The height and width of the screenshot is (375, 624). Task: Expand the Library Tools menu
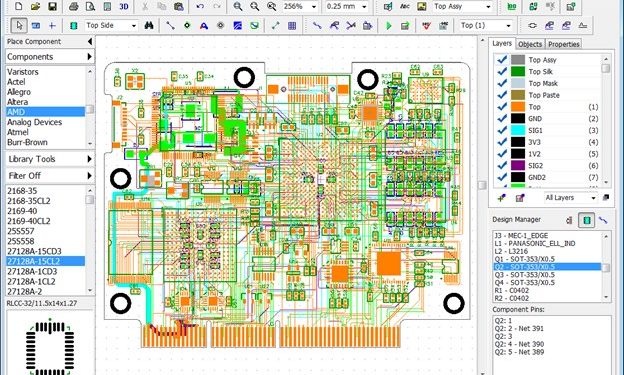(x=50, y=159)
